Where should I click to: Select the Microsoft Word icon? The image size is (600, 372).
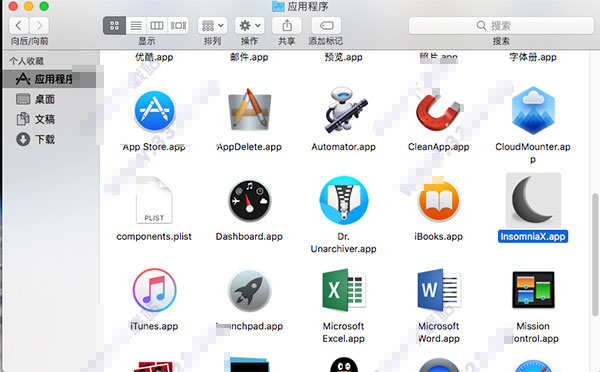(439, 290)
